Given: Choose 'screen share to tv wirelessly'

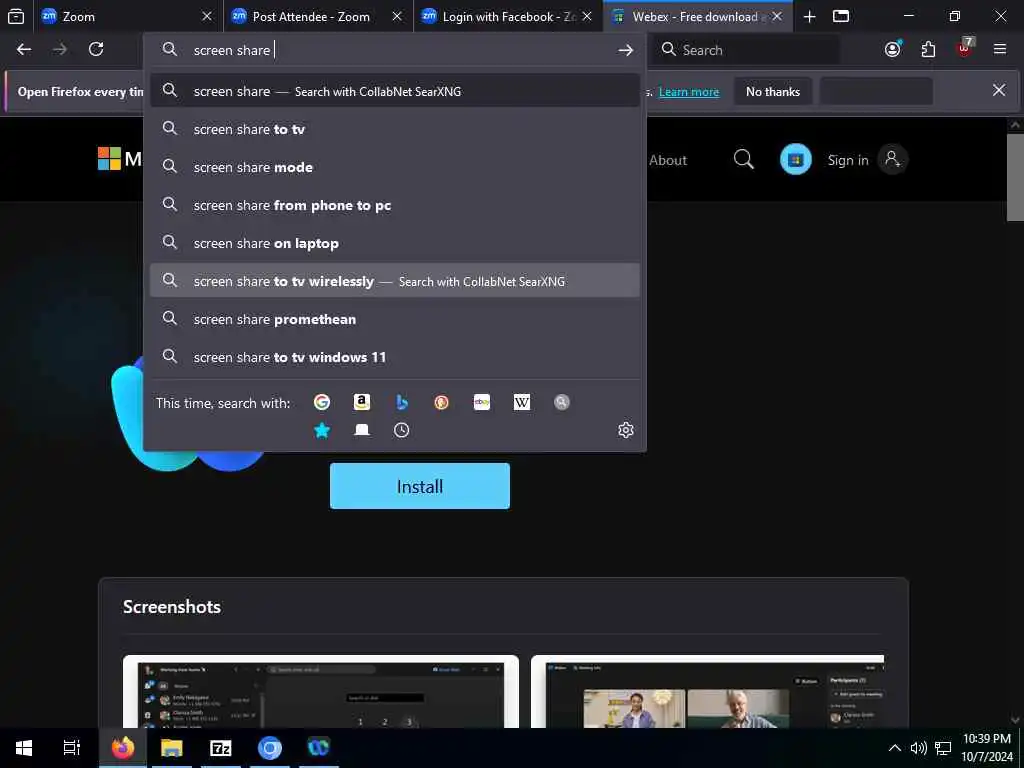Looking at the screenshot, I should (394, 281).
